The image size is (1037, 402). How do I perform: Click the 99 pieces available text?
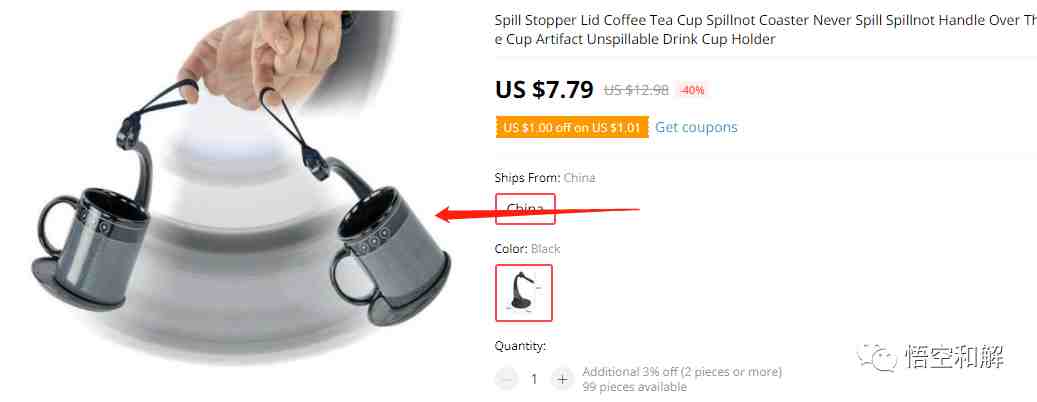point(634,387)
